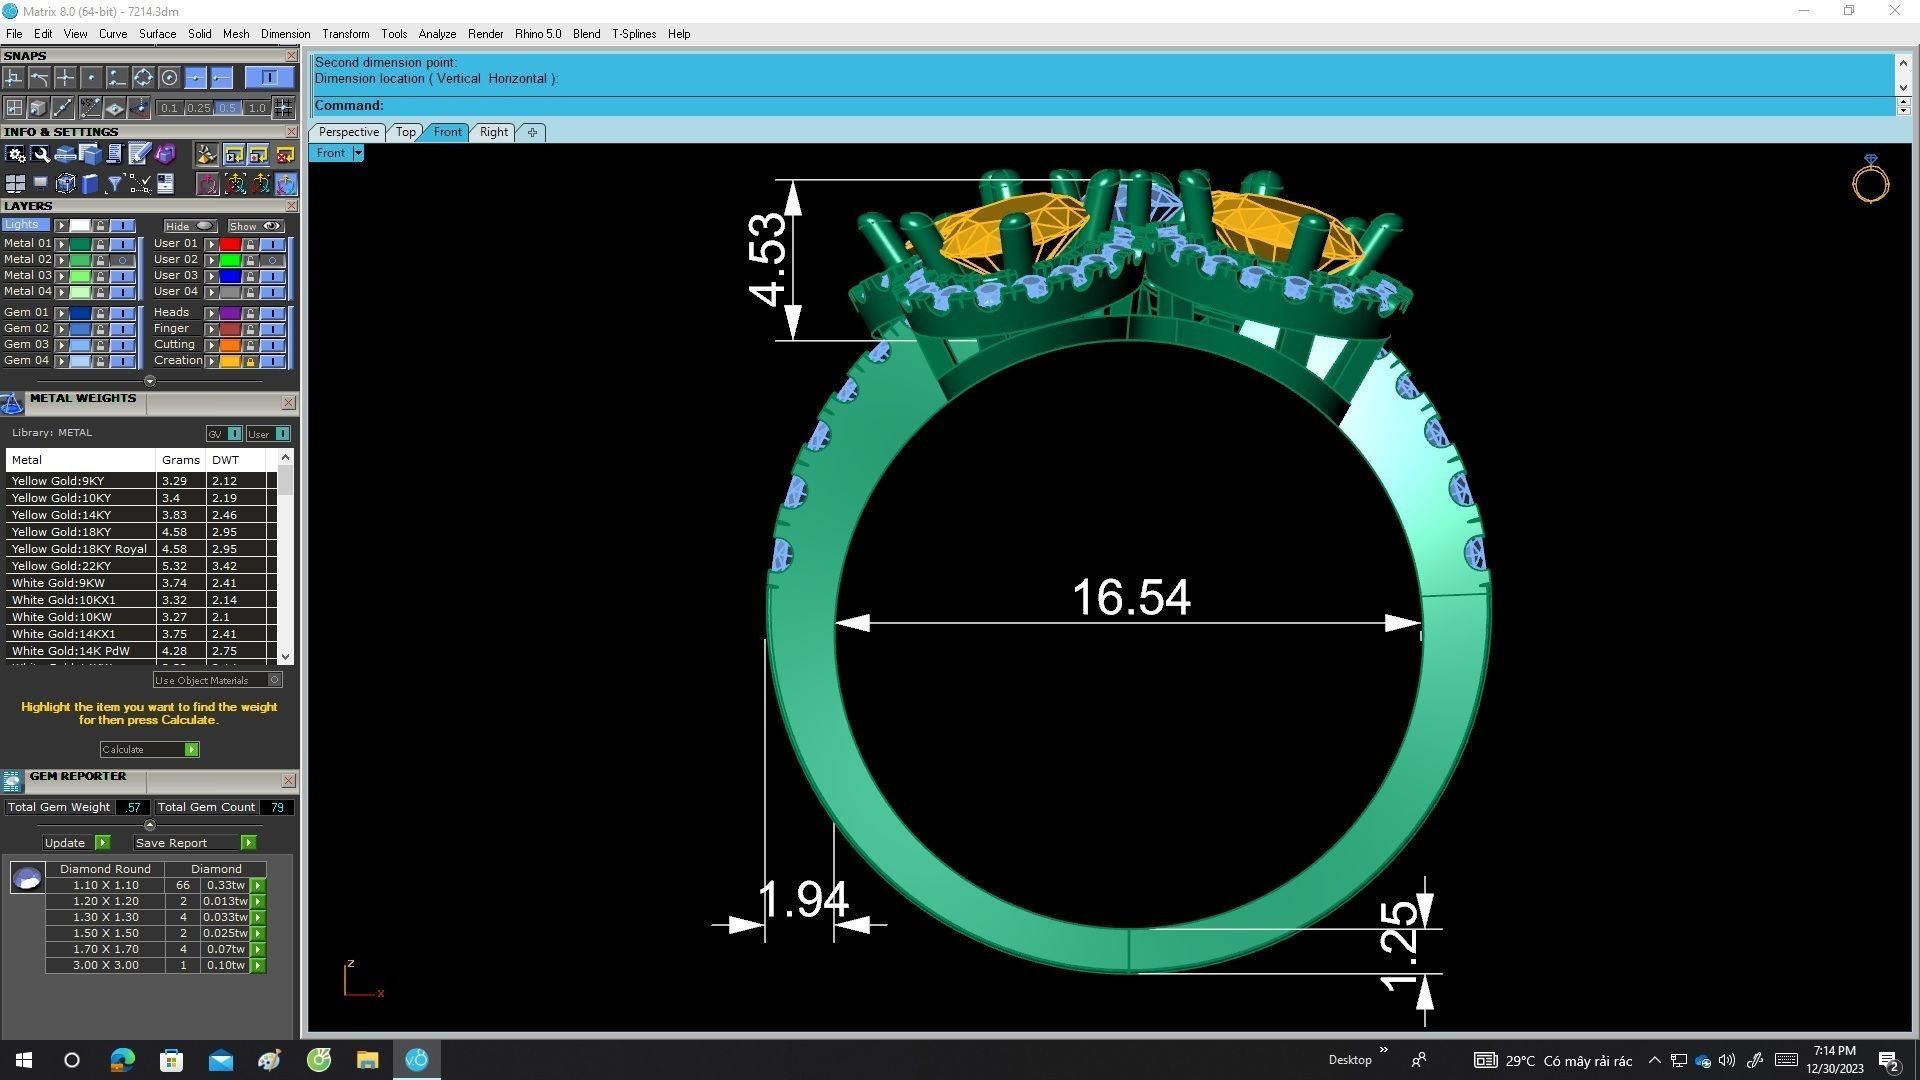This screenshot has width=1920, height=1080.
Task: Click the selection filter funnel icon
Action: click(115, 183)
